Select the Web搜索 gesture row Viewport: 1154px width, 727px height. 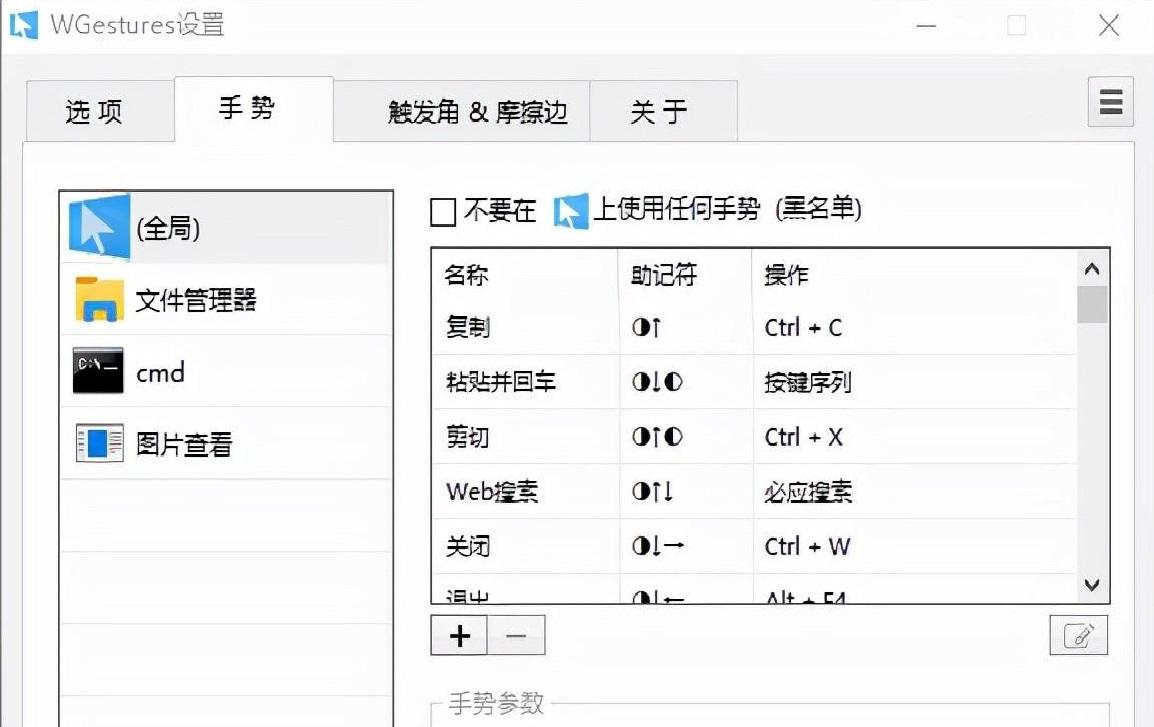point(754,492)
